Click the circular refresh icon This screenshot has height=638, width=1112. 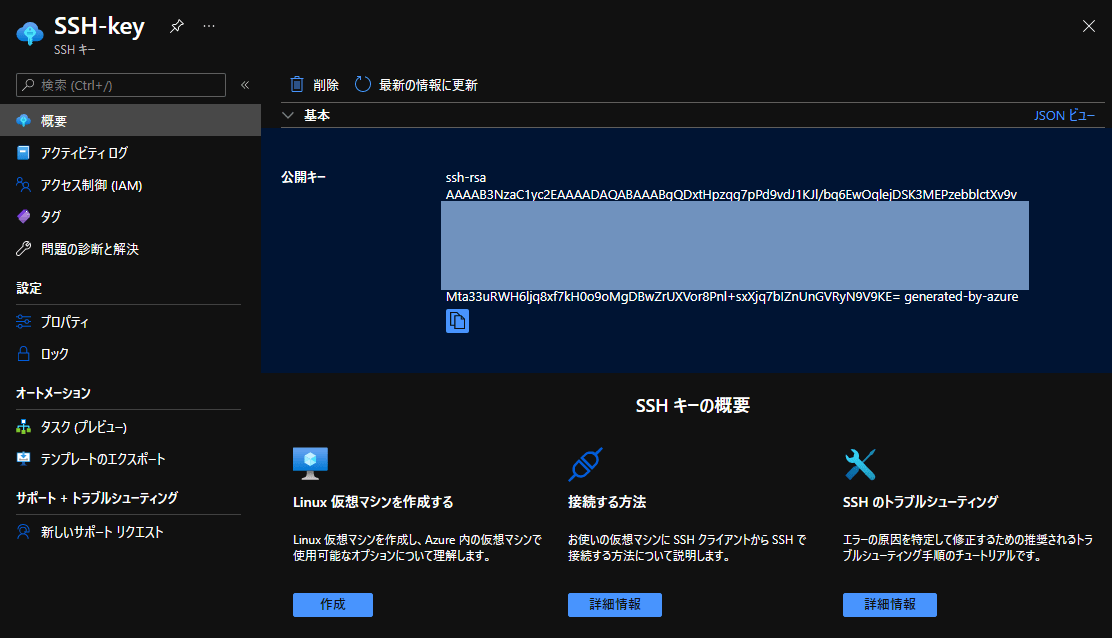(362, 84)
